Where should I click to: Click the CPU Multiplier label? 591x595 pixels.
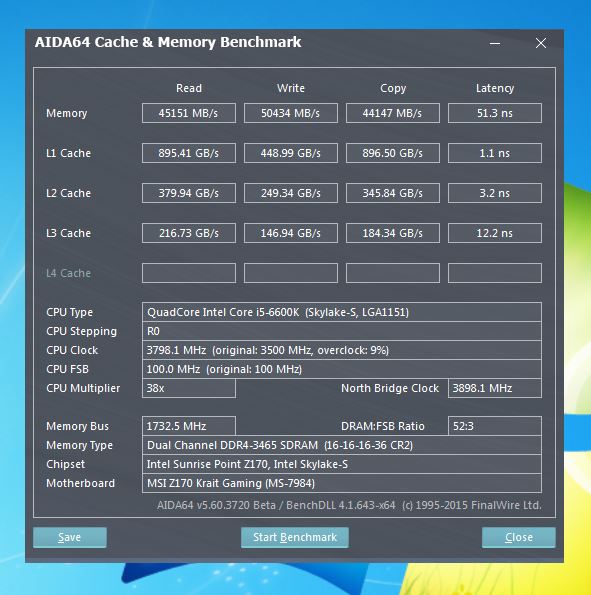pyautogui.click(x=83, y=388)
